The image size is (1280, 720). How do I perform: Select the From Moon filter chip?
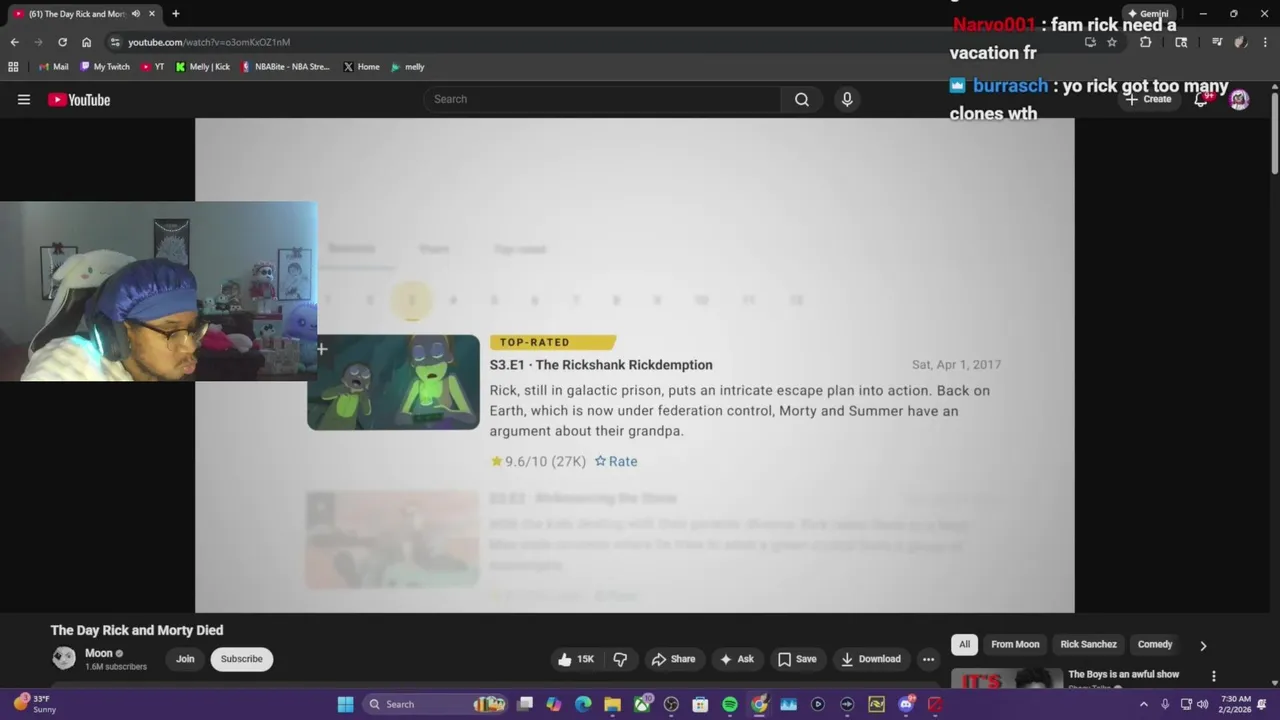[x=1015, y=644]
